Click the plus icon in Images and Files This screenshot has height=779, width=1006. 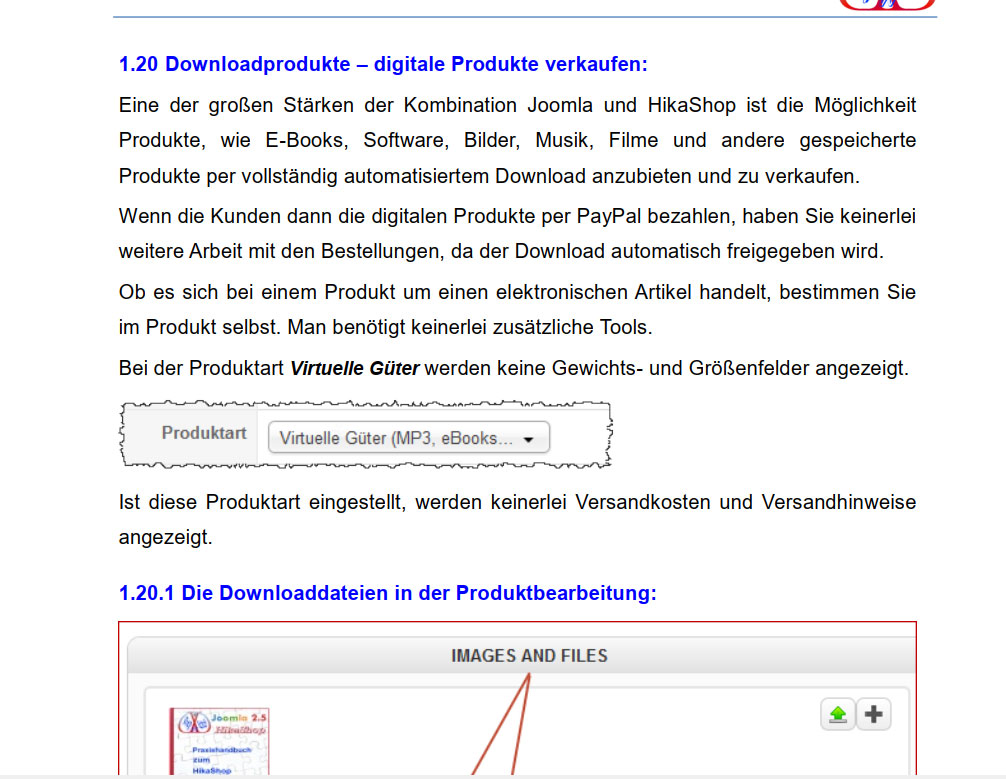[x=873, y=714]
